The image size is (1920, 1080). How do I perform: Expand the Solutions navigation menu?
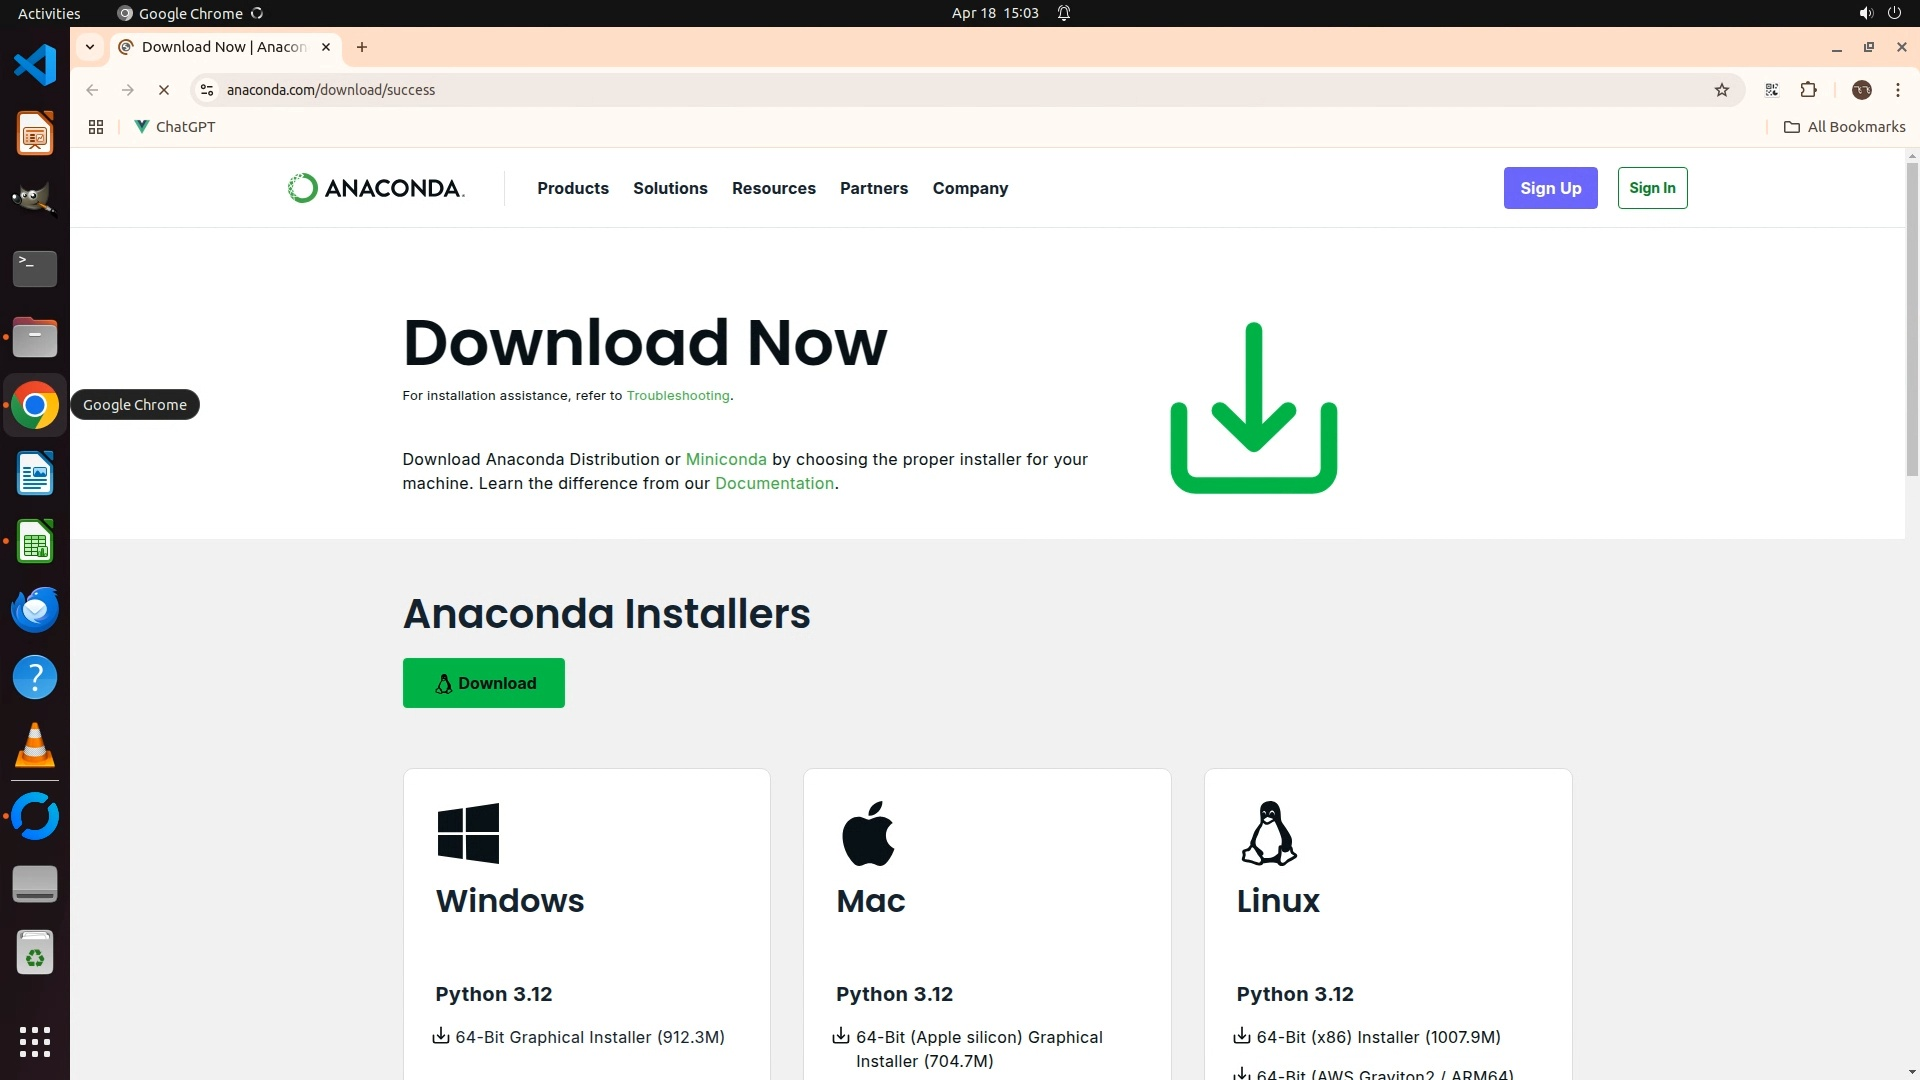(x=670, y=188)
